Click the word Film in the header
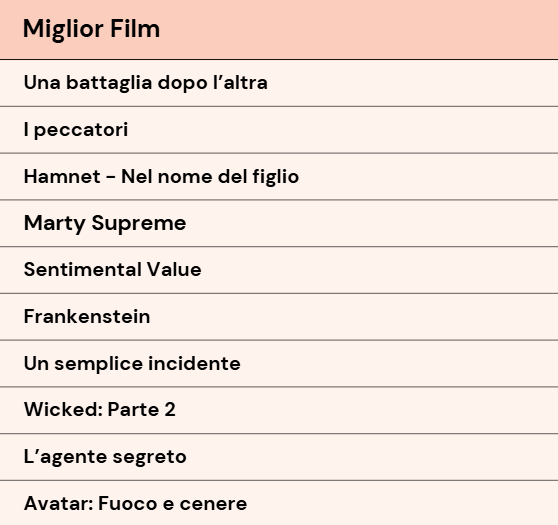Image resolution: width=558 pixels, height=525 pixels. tap(135, 28)
